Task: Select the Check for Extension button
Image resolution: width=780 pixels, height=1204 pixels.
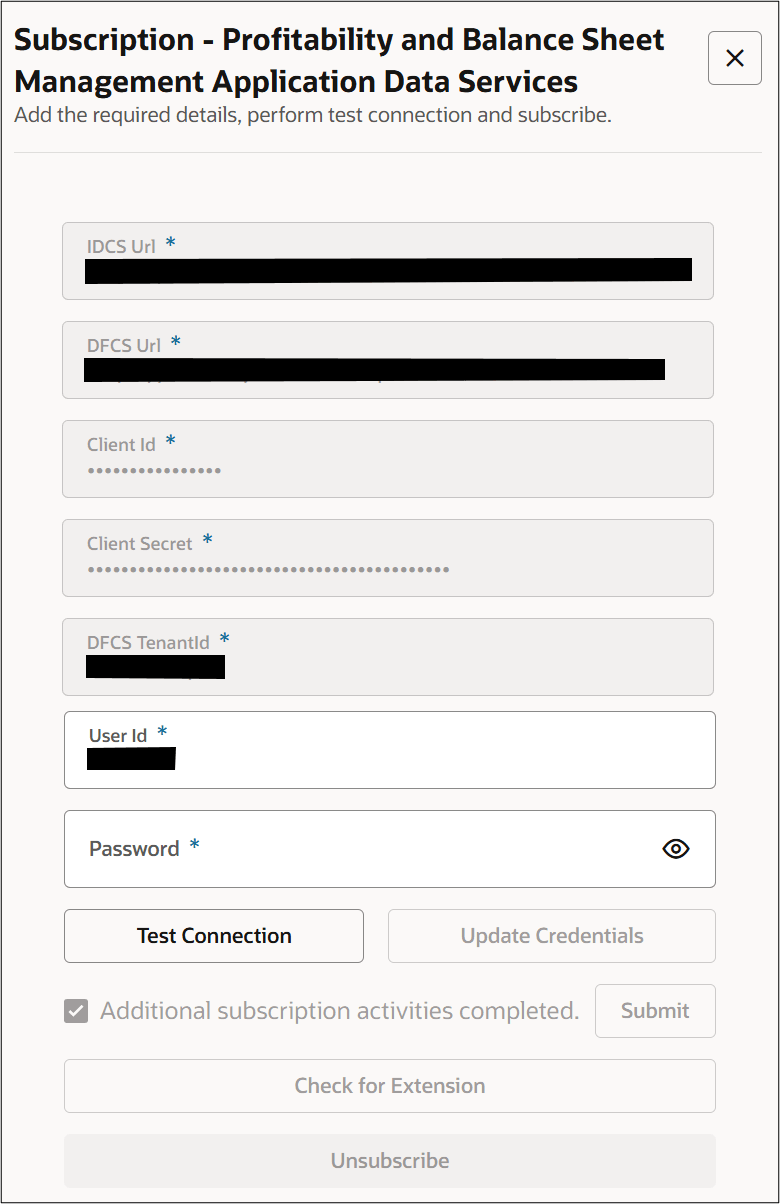Action: (x=389, y=1086)
